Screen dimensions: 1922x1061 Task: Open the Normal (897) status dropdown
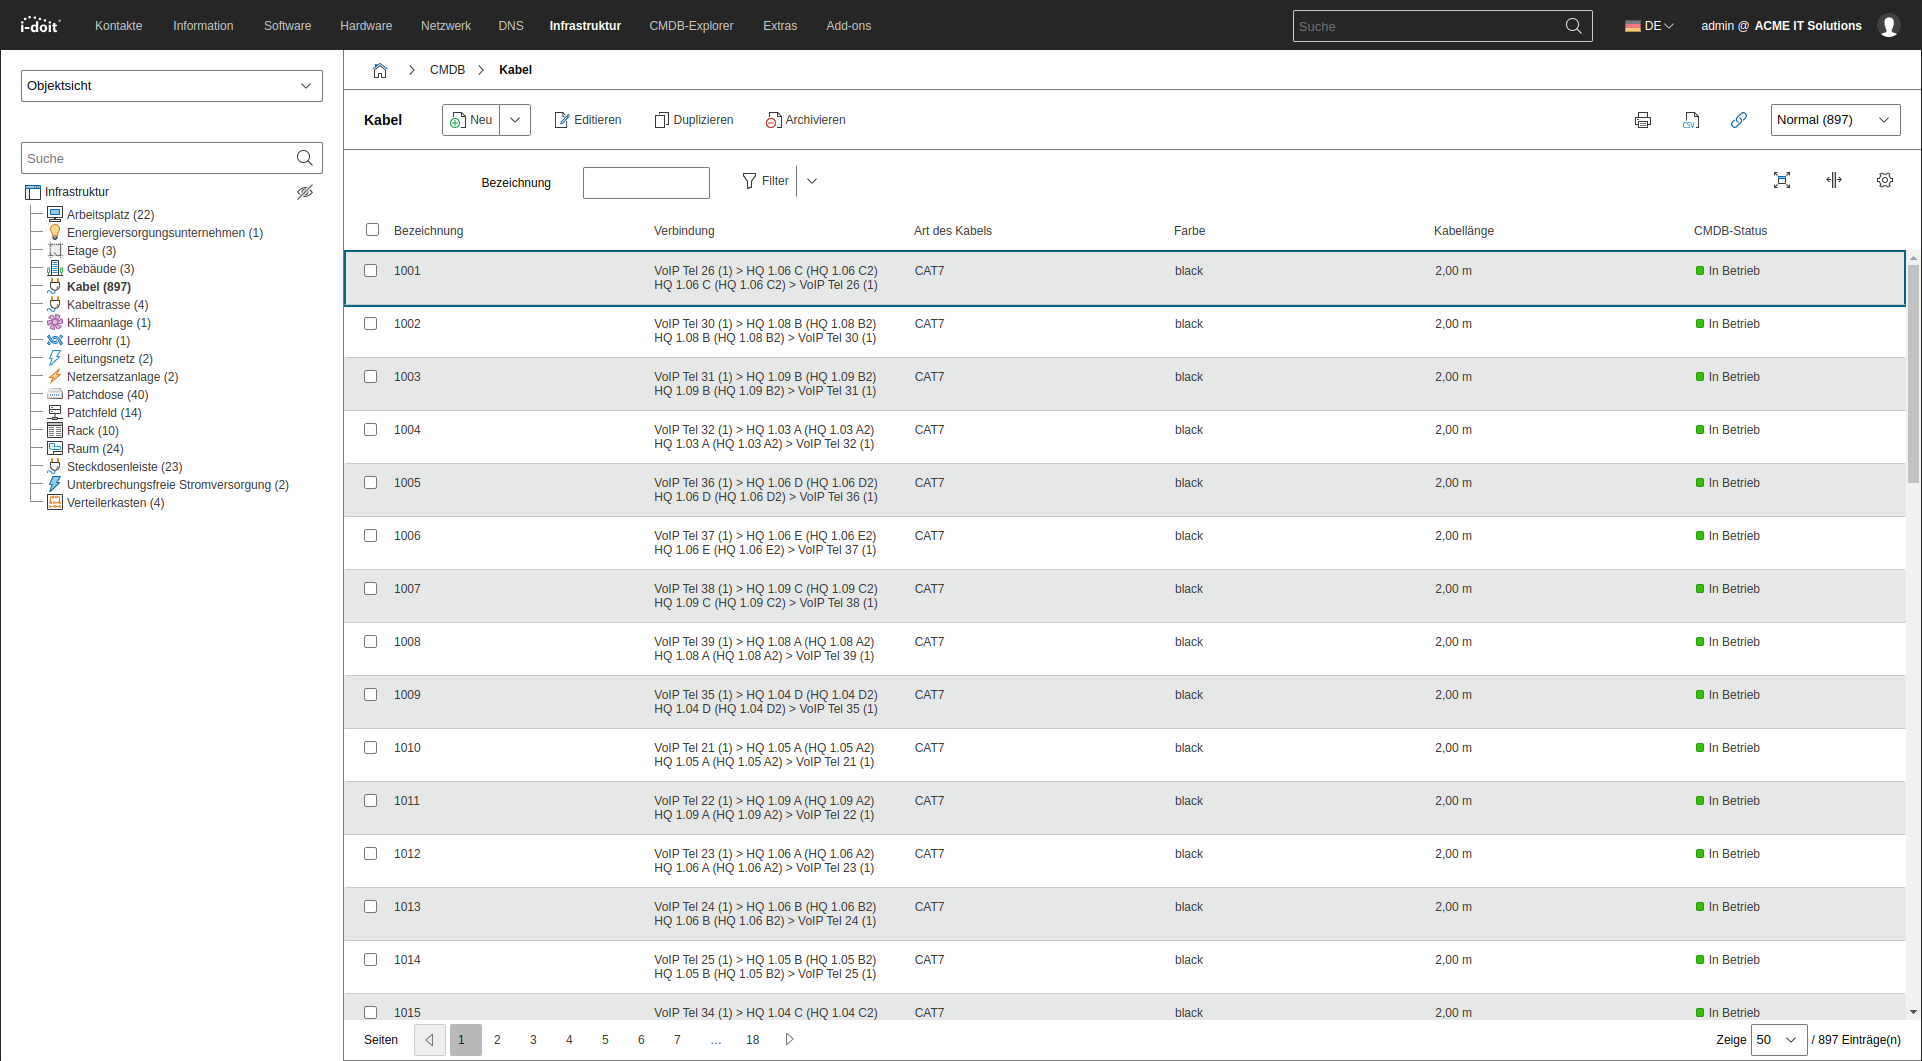[x=1834, y=120]
